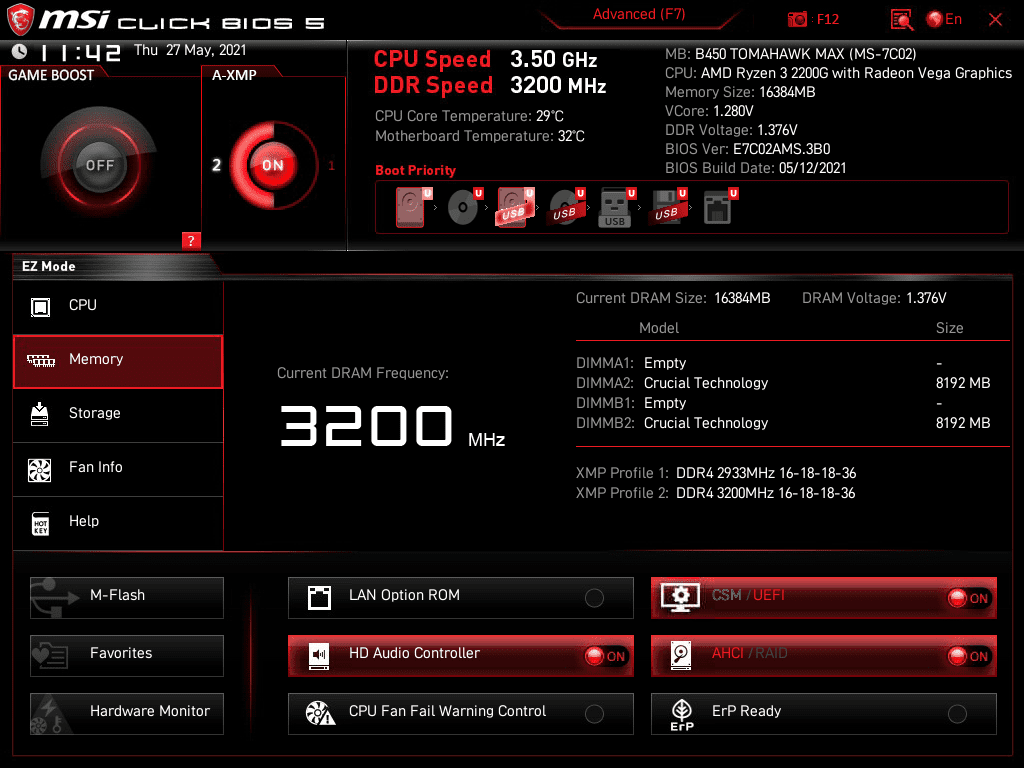Turn off HD Audio Controller ON switch

(x=606, y=656)
